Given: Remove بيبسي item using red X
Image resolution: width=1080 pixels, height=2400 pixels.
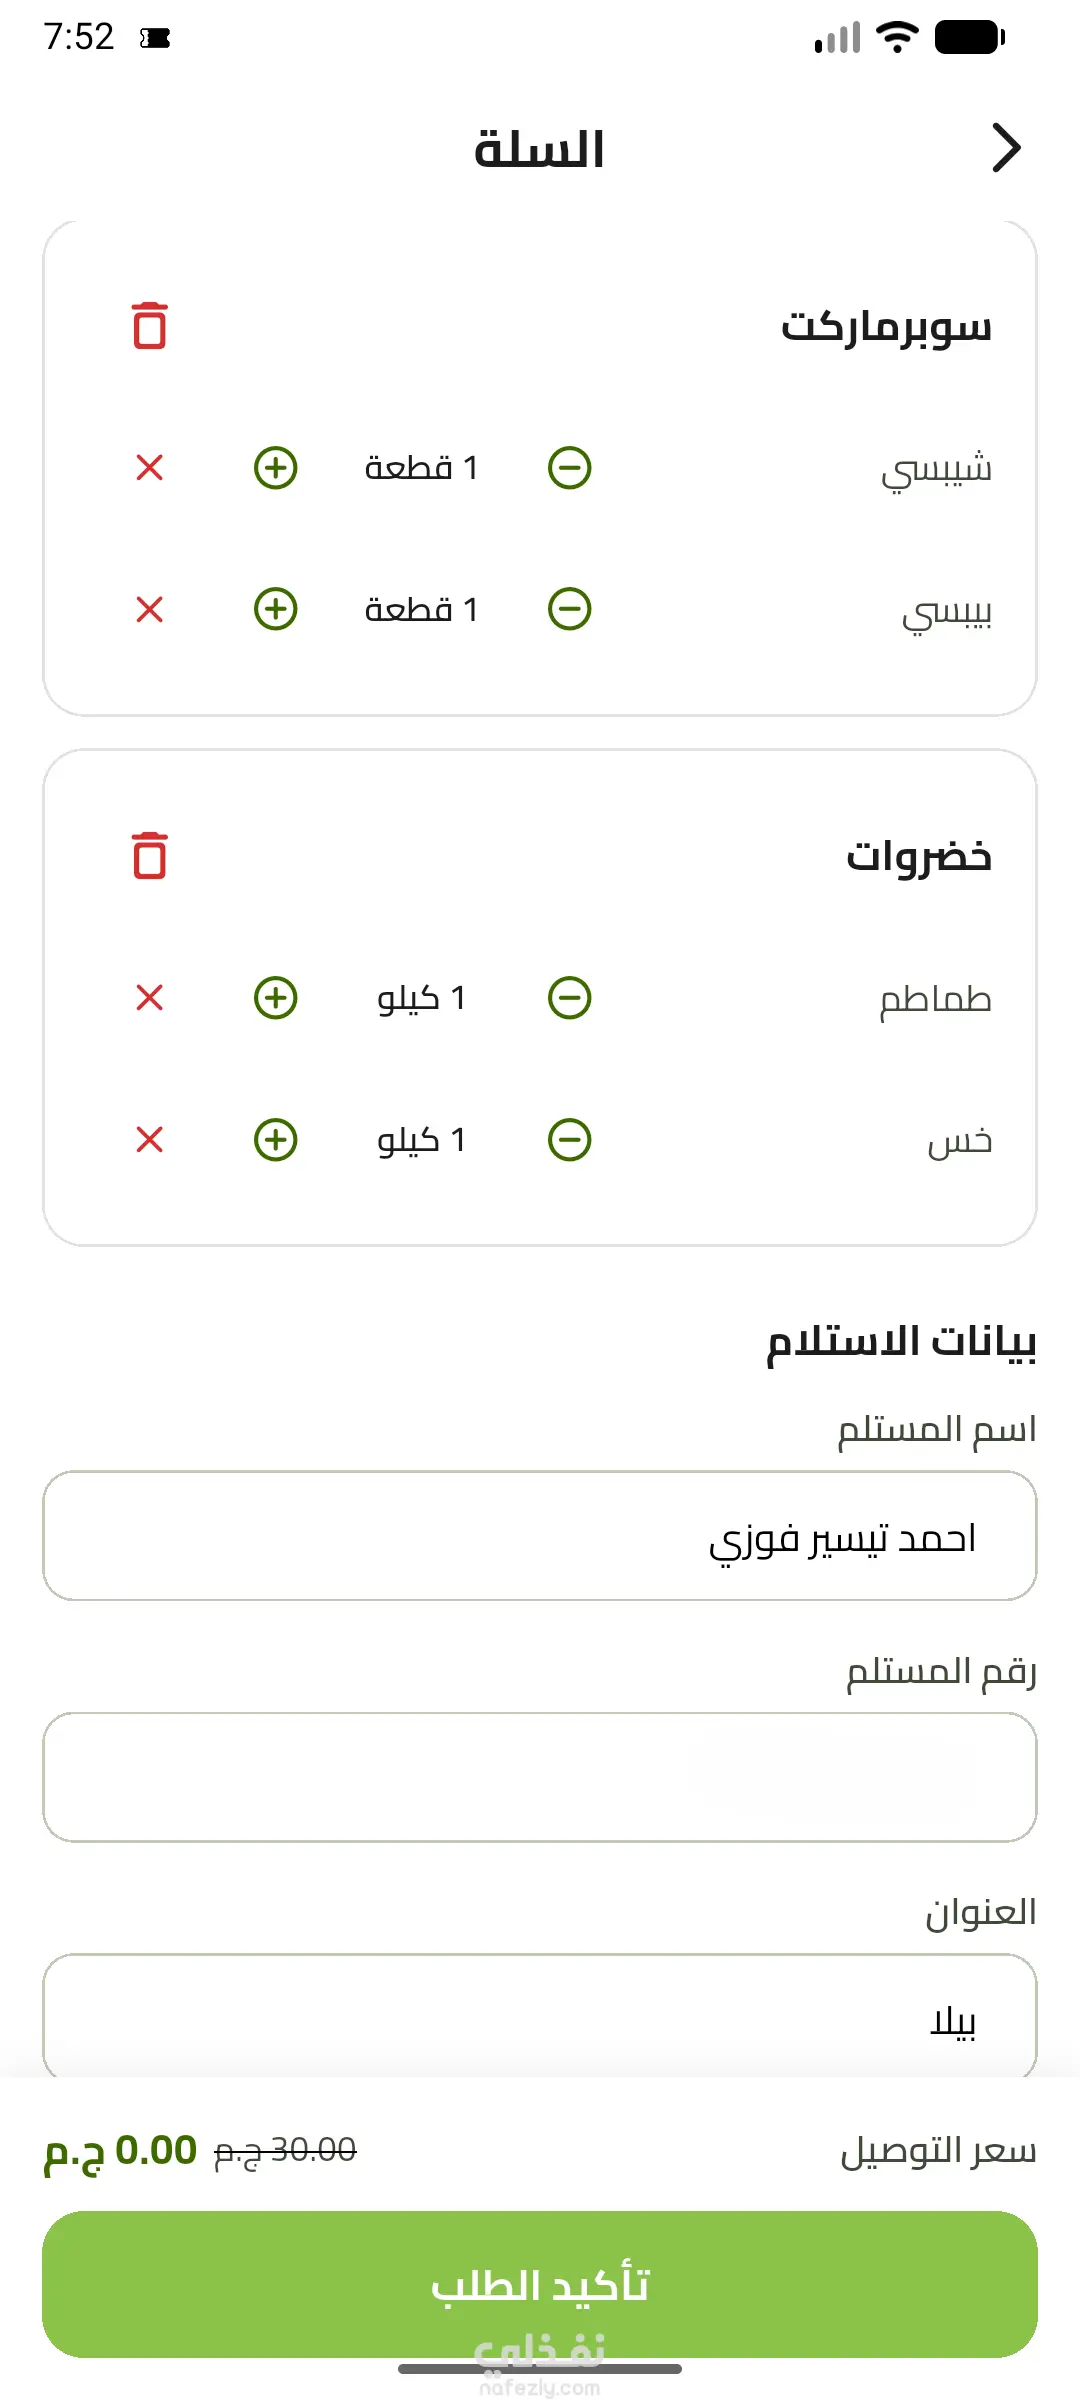Looking at the screenshot, I should 150,609.
